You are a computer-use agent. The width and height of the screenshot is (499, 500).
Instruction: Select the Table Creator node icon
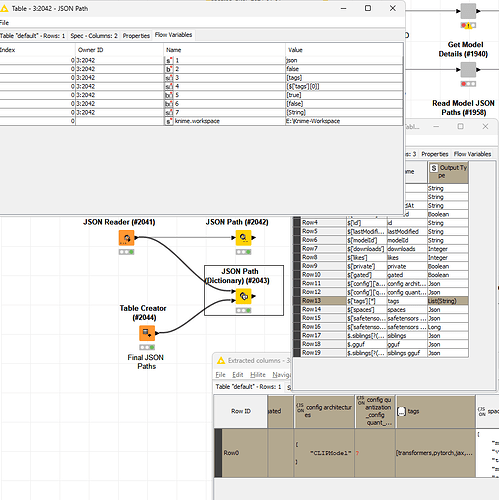coord(147,333)
